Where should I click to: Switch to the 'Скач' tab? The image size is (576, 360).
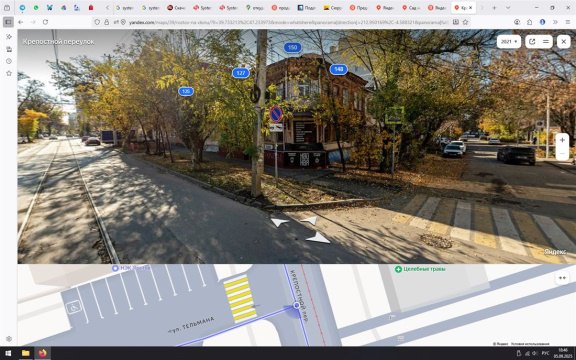point(176,7)
